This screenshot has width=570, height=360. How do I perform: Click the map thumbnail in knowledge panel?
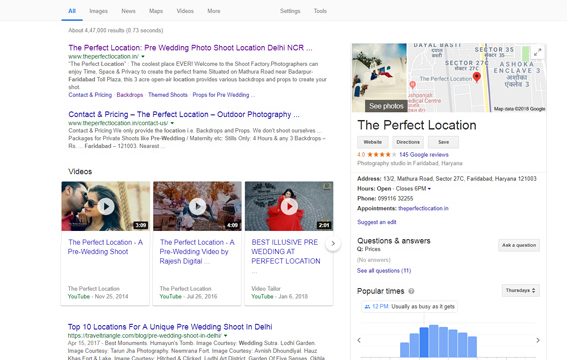pyautogui.click(x=477, y=77)
